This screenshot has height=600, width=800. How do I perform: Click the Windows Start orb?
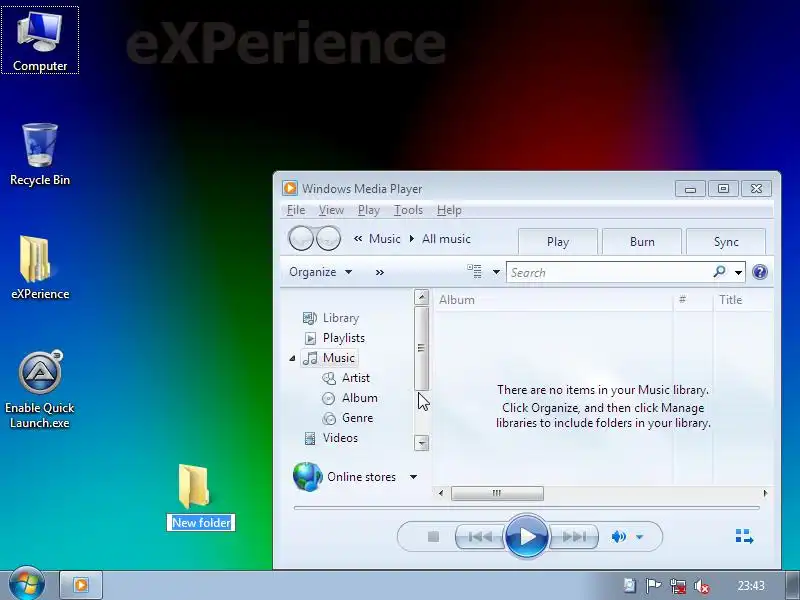coord(27,584)
